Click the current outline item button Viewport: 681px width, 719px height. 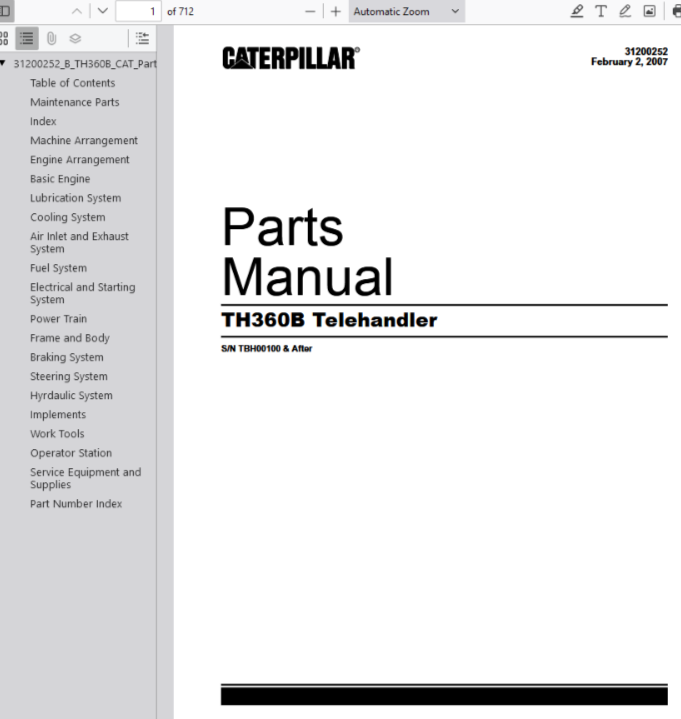pos(142,38)
